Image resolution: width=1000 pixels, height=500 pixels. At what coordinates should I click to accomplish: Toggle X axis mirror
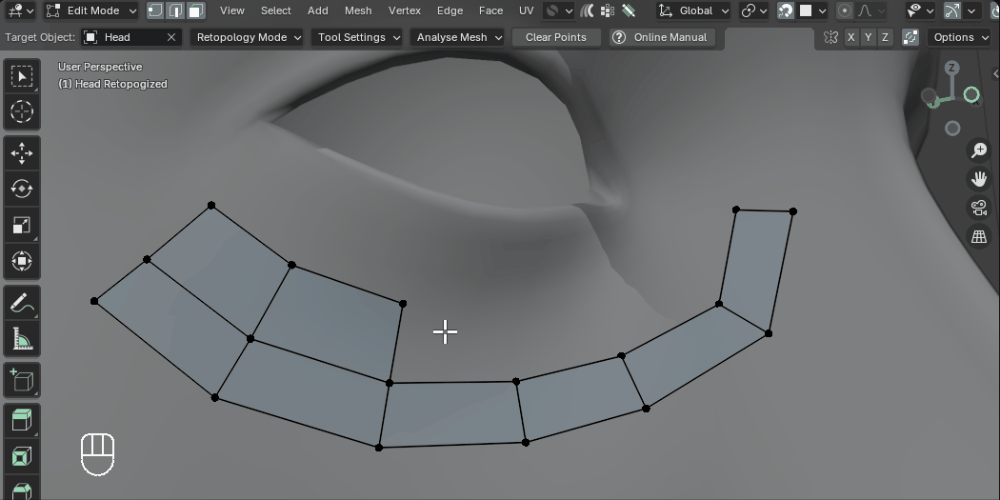(x=851, y=37)
